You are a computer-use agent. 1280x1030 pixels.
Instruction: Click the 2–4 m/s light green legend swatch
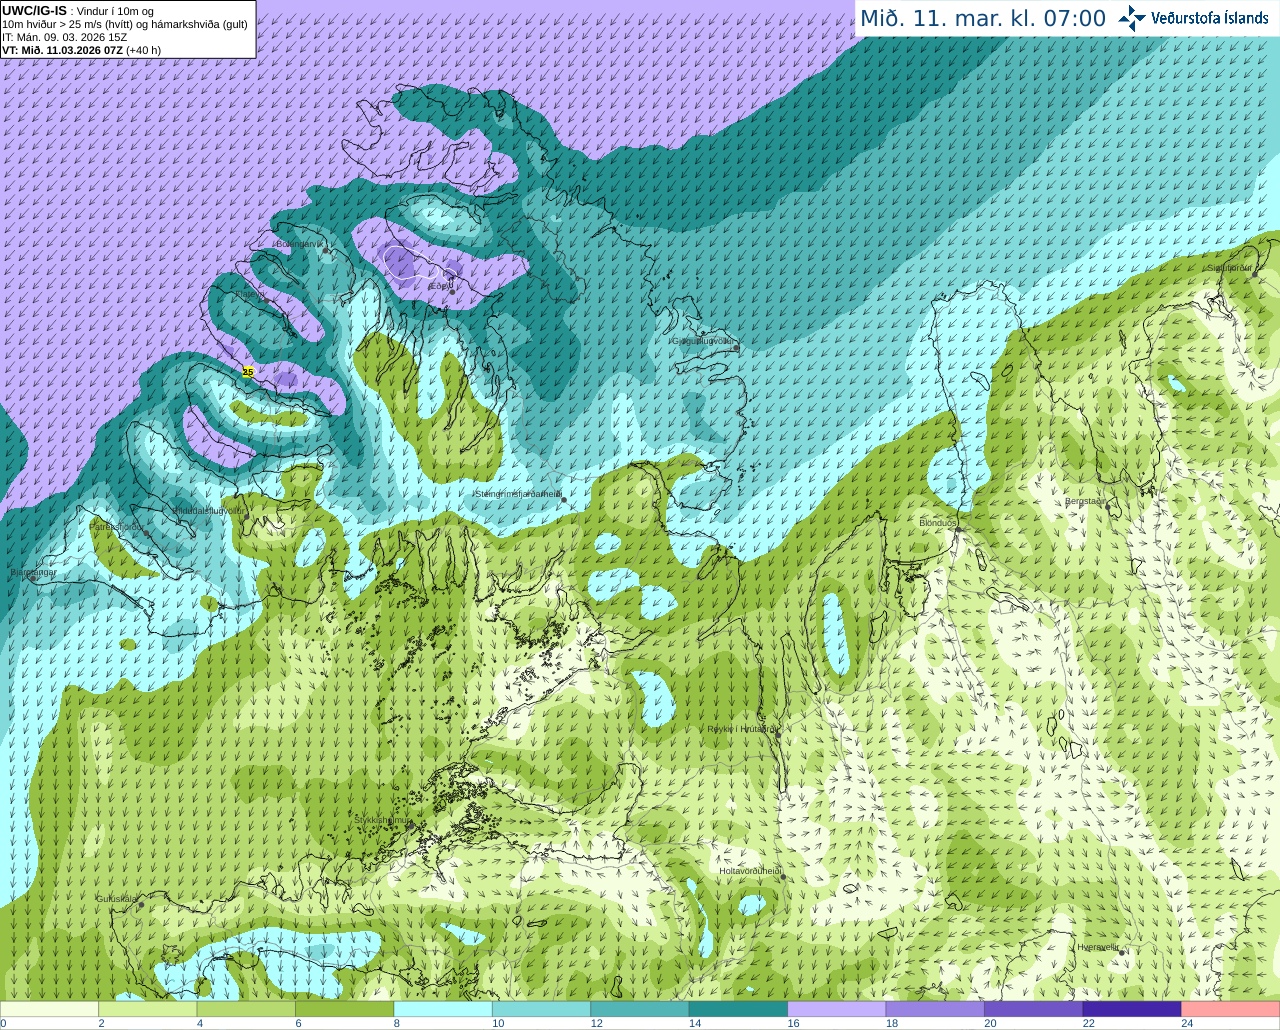click(148, 1009)
